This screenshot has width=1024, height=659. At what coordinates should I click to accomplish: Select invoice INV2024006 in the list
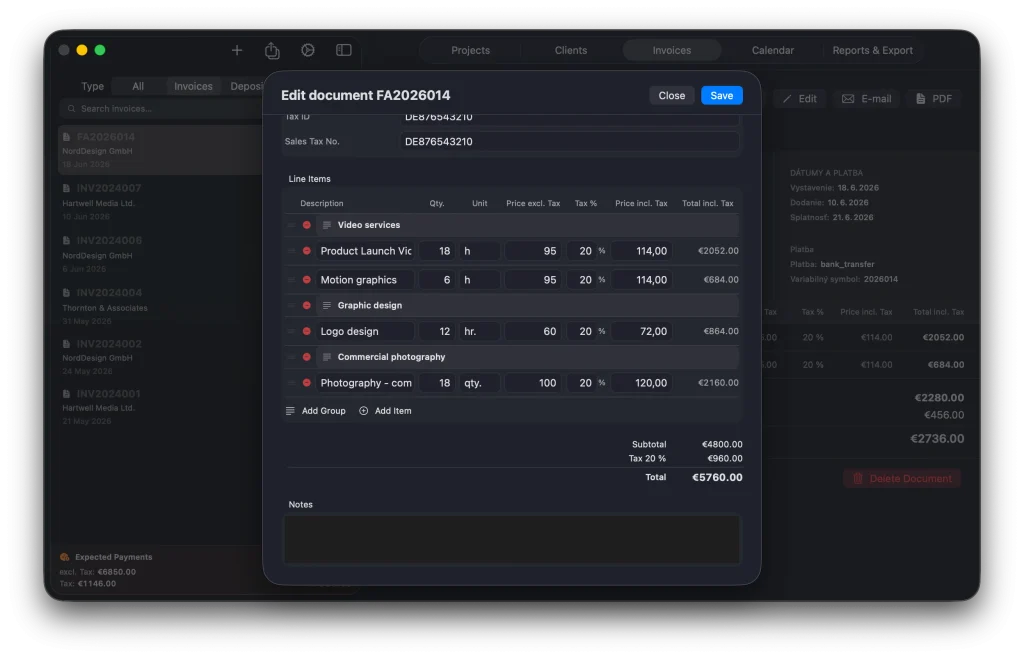pos(160,254)
